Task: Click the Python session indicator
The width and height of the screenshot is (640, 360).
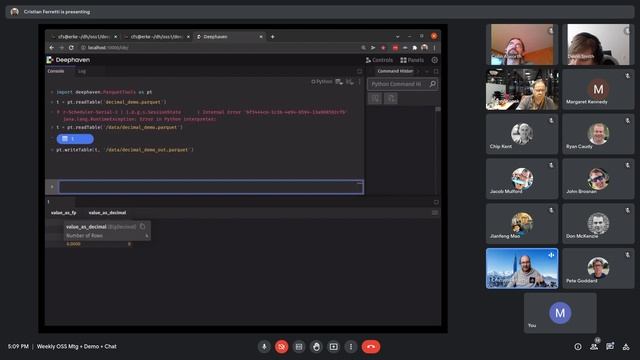Action: pyautogui.click(x=322, y=82)
